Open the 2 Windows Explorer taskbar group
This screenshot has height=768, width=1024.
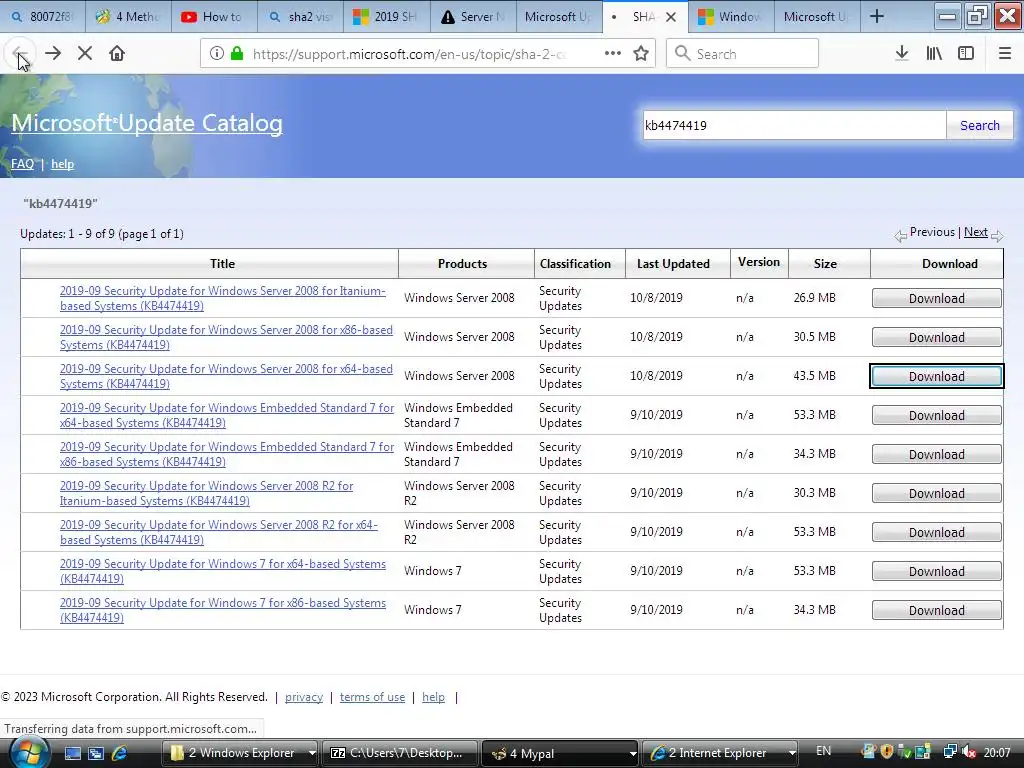coord(242,753)
